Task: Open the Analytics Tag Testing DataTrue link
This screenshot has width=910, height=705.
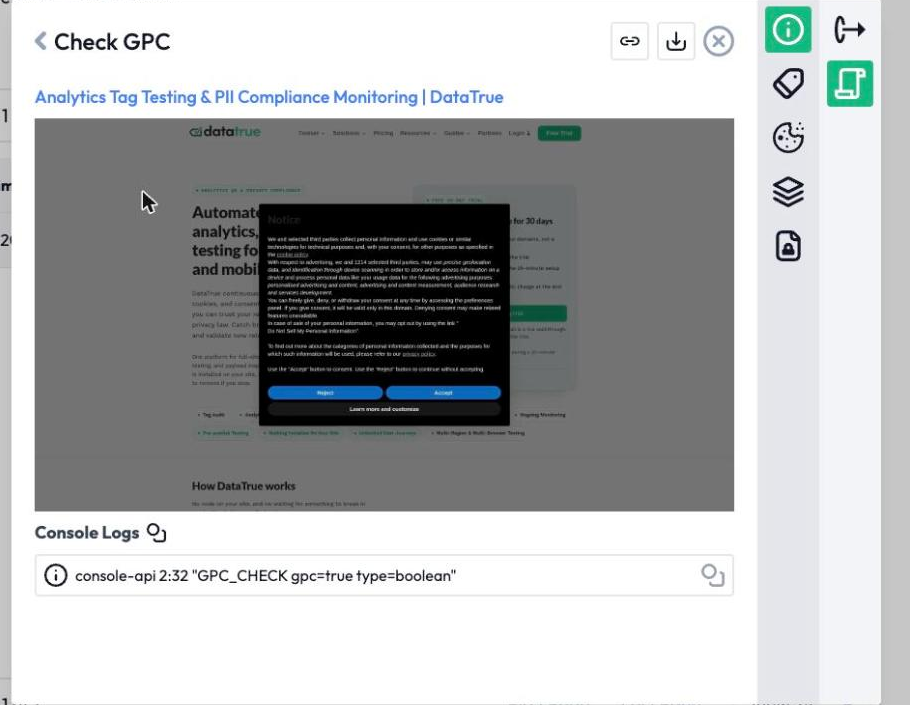Action: (x=269, y=97)
